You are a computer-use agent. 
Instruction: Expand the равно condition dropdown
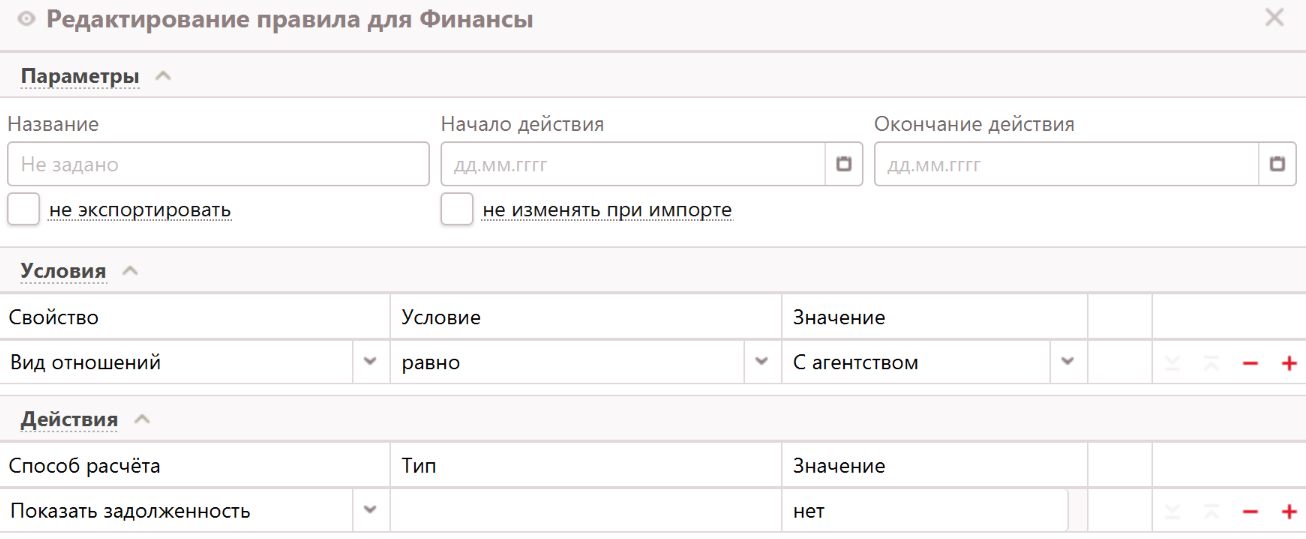(x=762, y=362)
